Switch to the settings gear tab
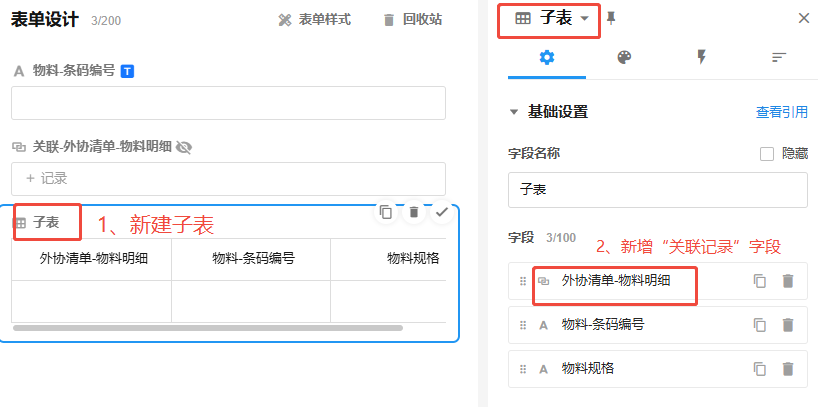This screenshot has width=821, height=407. click(546, 57)
